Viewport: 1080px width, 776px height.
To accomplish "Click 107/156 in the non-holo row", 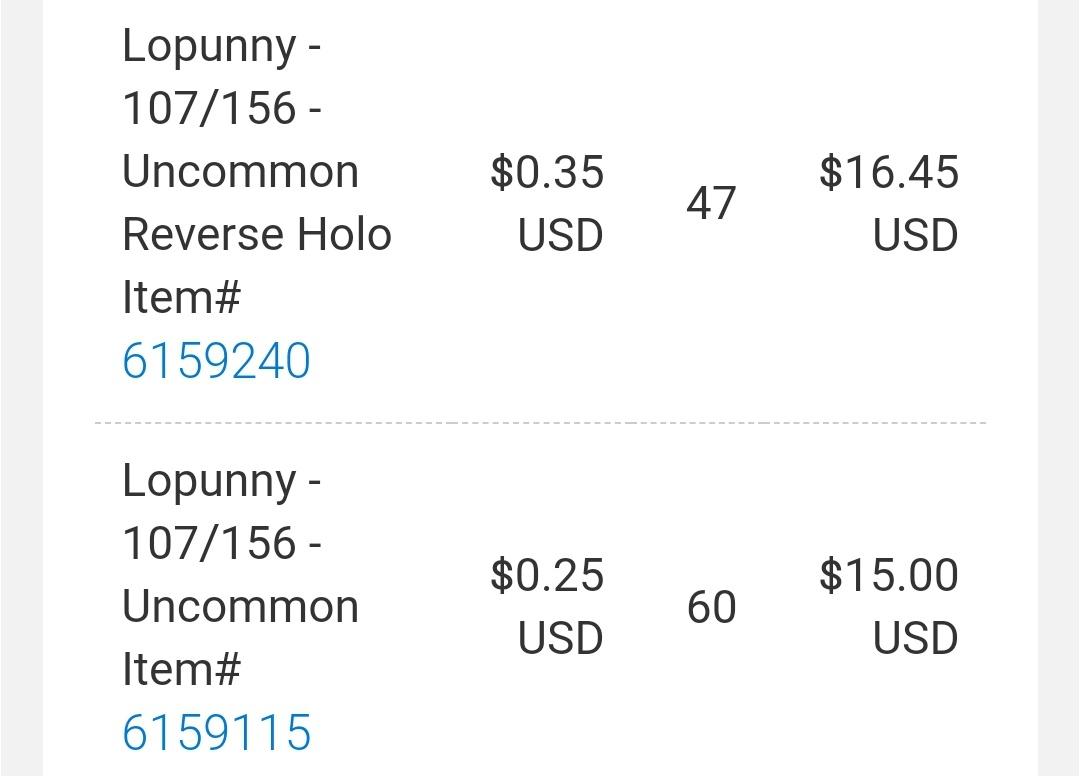I will coord(209,543).
